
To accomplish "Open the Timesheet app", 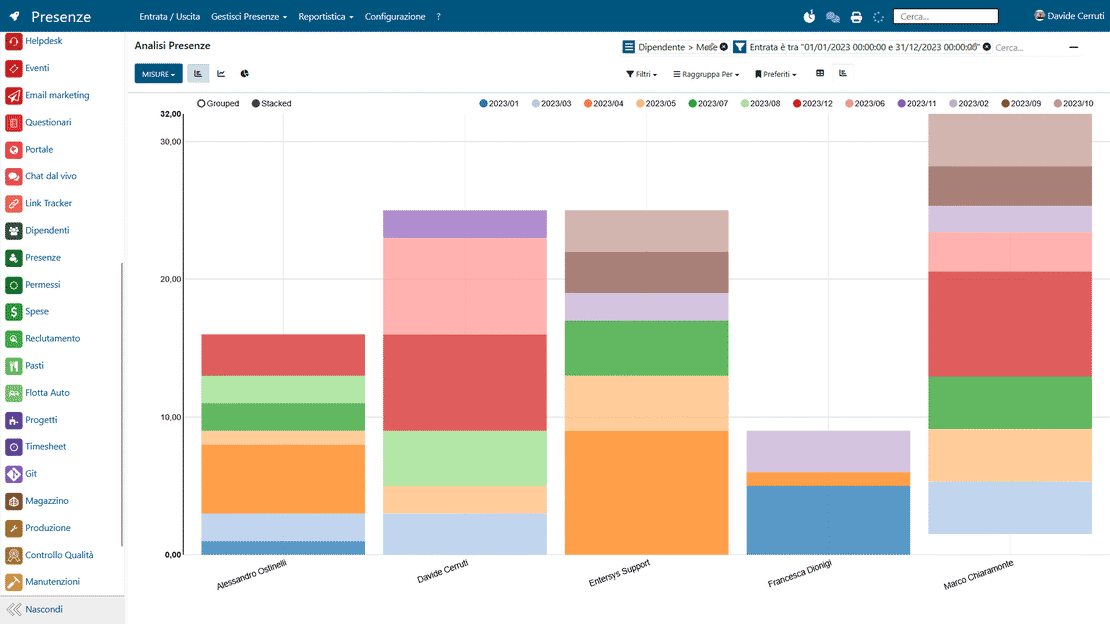I will click(x=36, y=447).
